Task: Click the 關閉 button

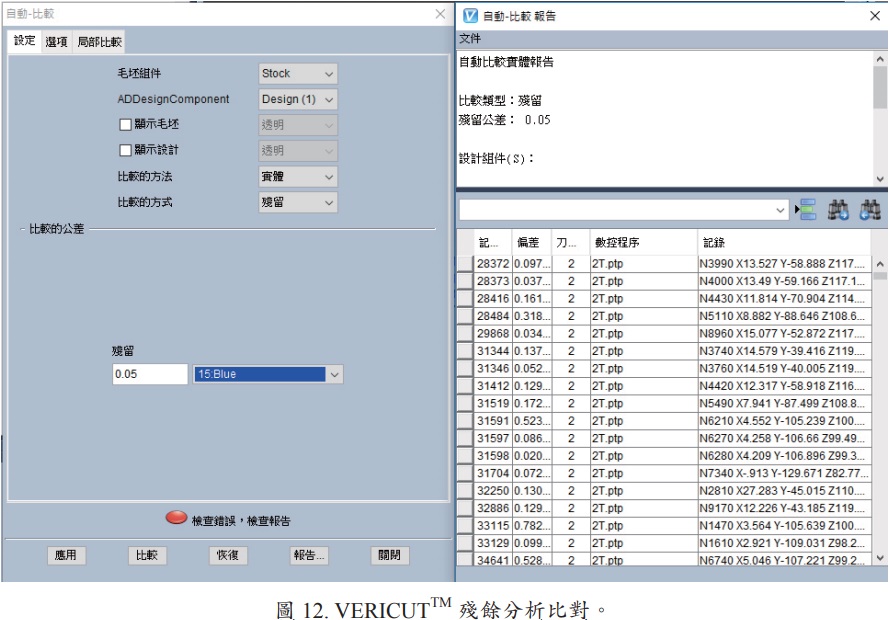Action: (x=389, y=555)
